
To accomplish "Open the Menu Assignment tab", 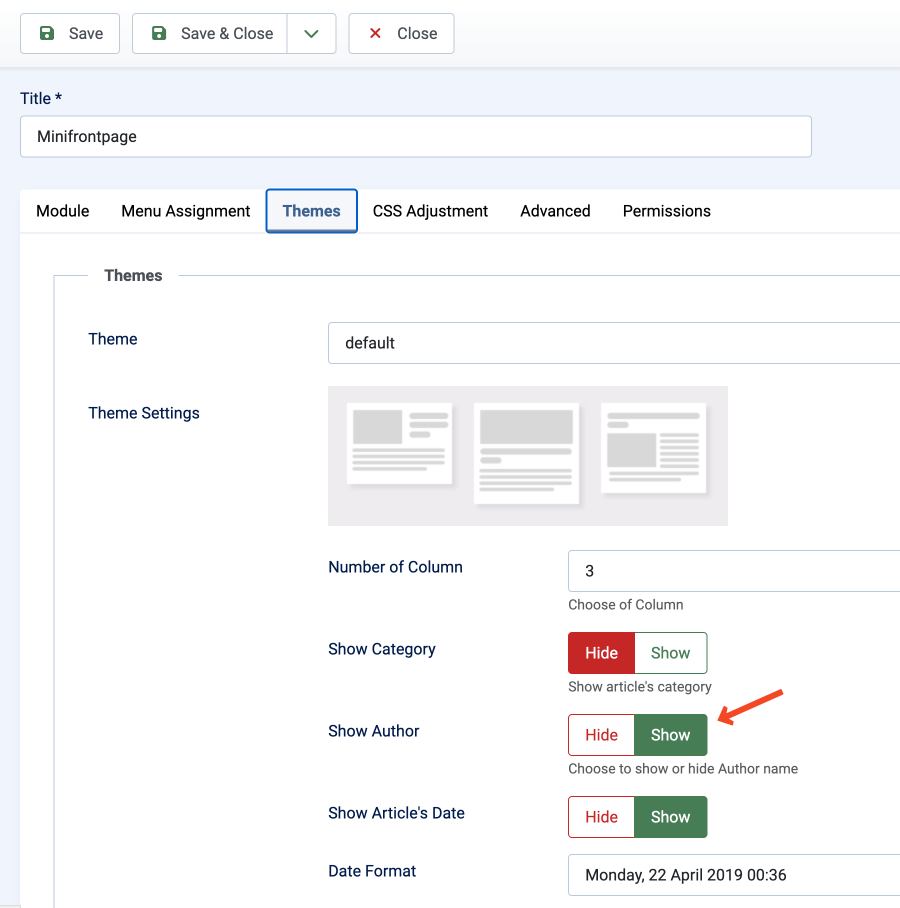I will [x=186, y=211].
